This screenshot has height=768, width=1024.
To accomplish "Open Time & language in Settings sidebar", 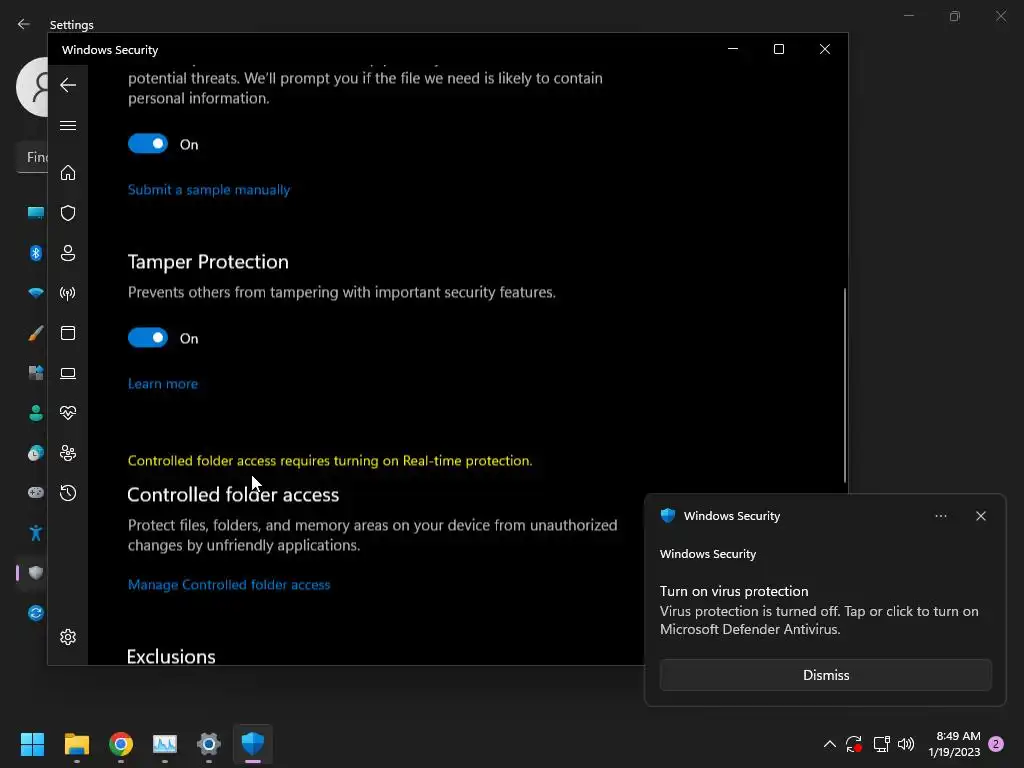I will (x=35, y=453).
